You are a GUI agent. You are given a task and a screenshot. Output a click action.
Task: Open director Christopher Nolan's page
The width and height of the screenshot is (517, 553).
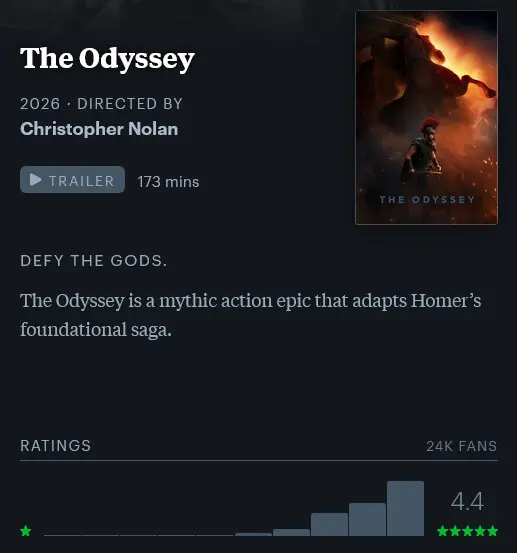pyautogui.click(x=99, y=129)
